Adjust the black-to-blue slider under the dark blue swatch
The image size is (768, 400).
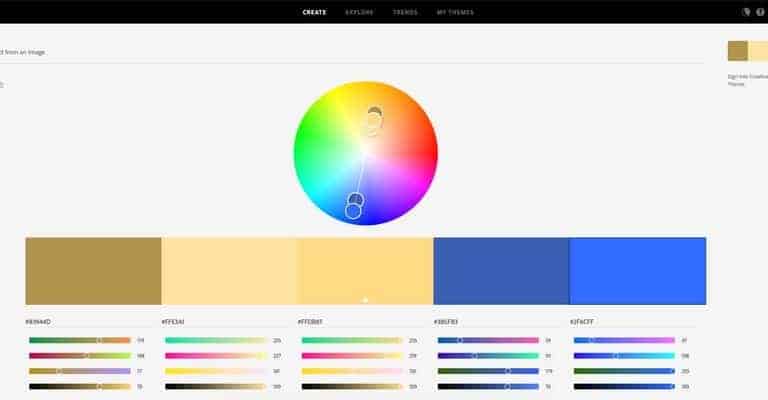488,387
